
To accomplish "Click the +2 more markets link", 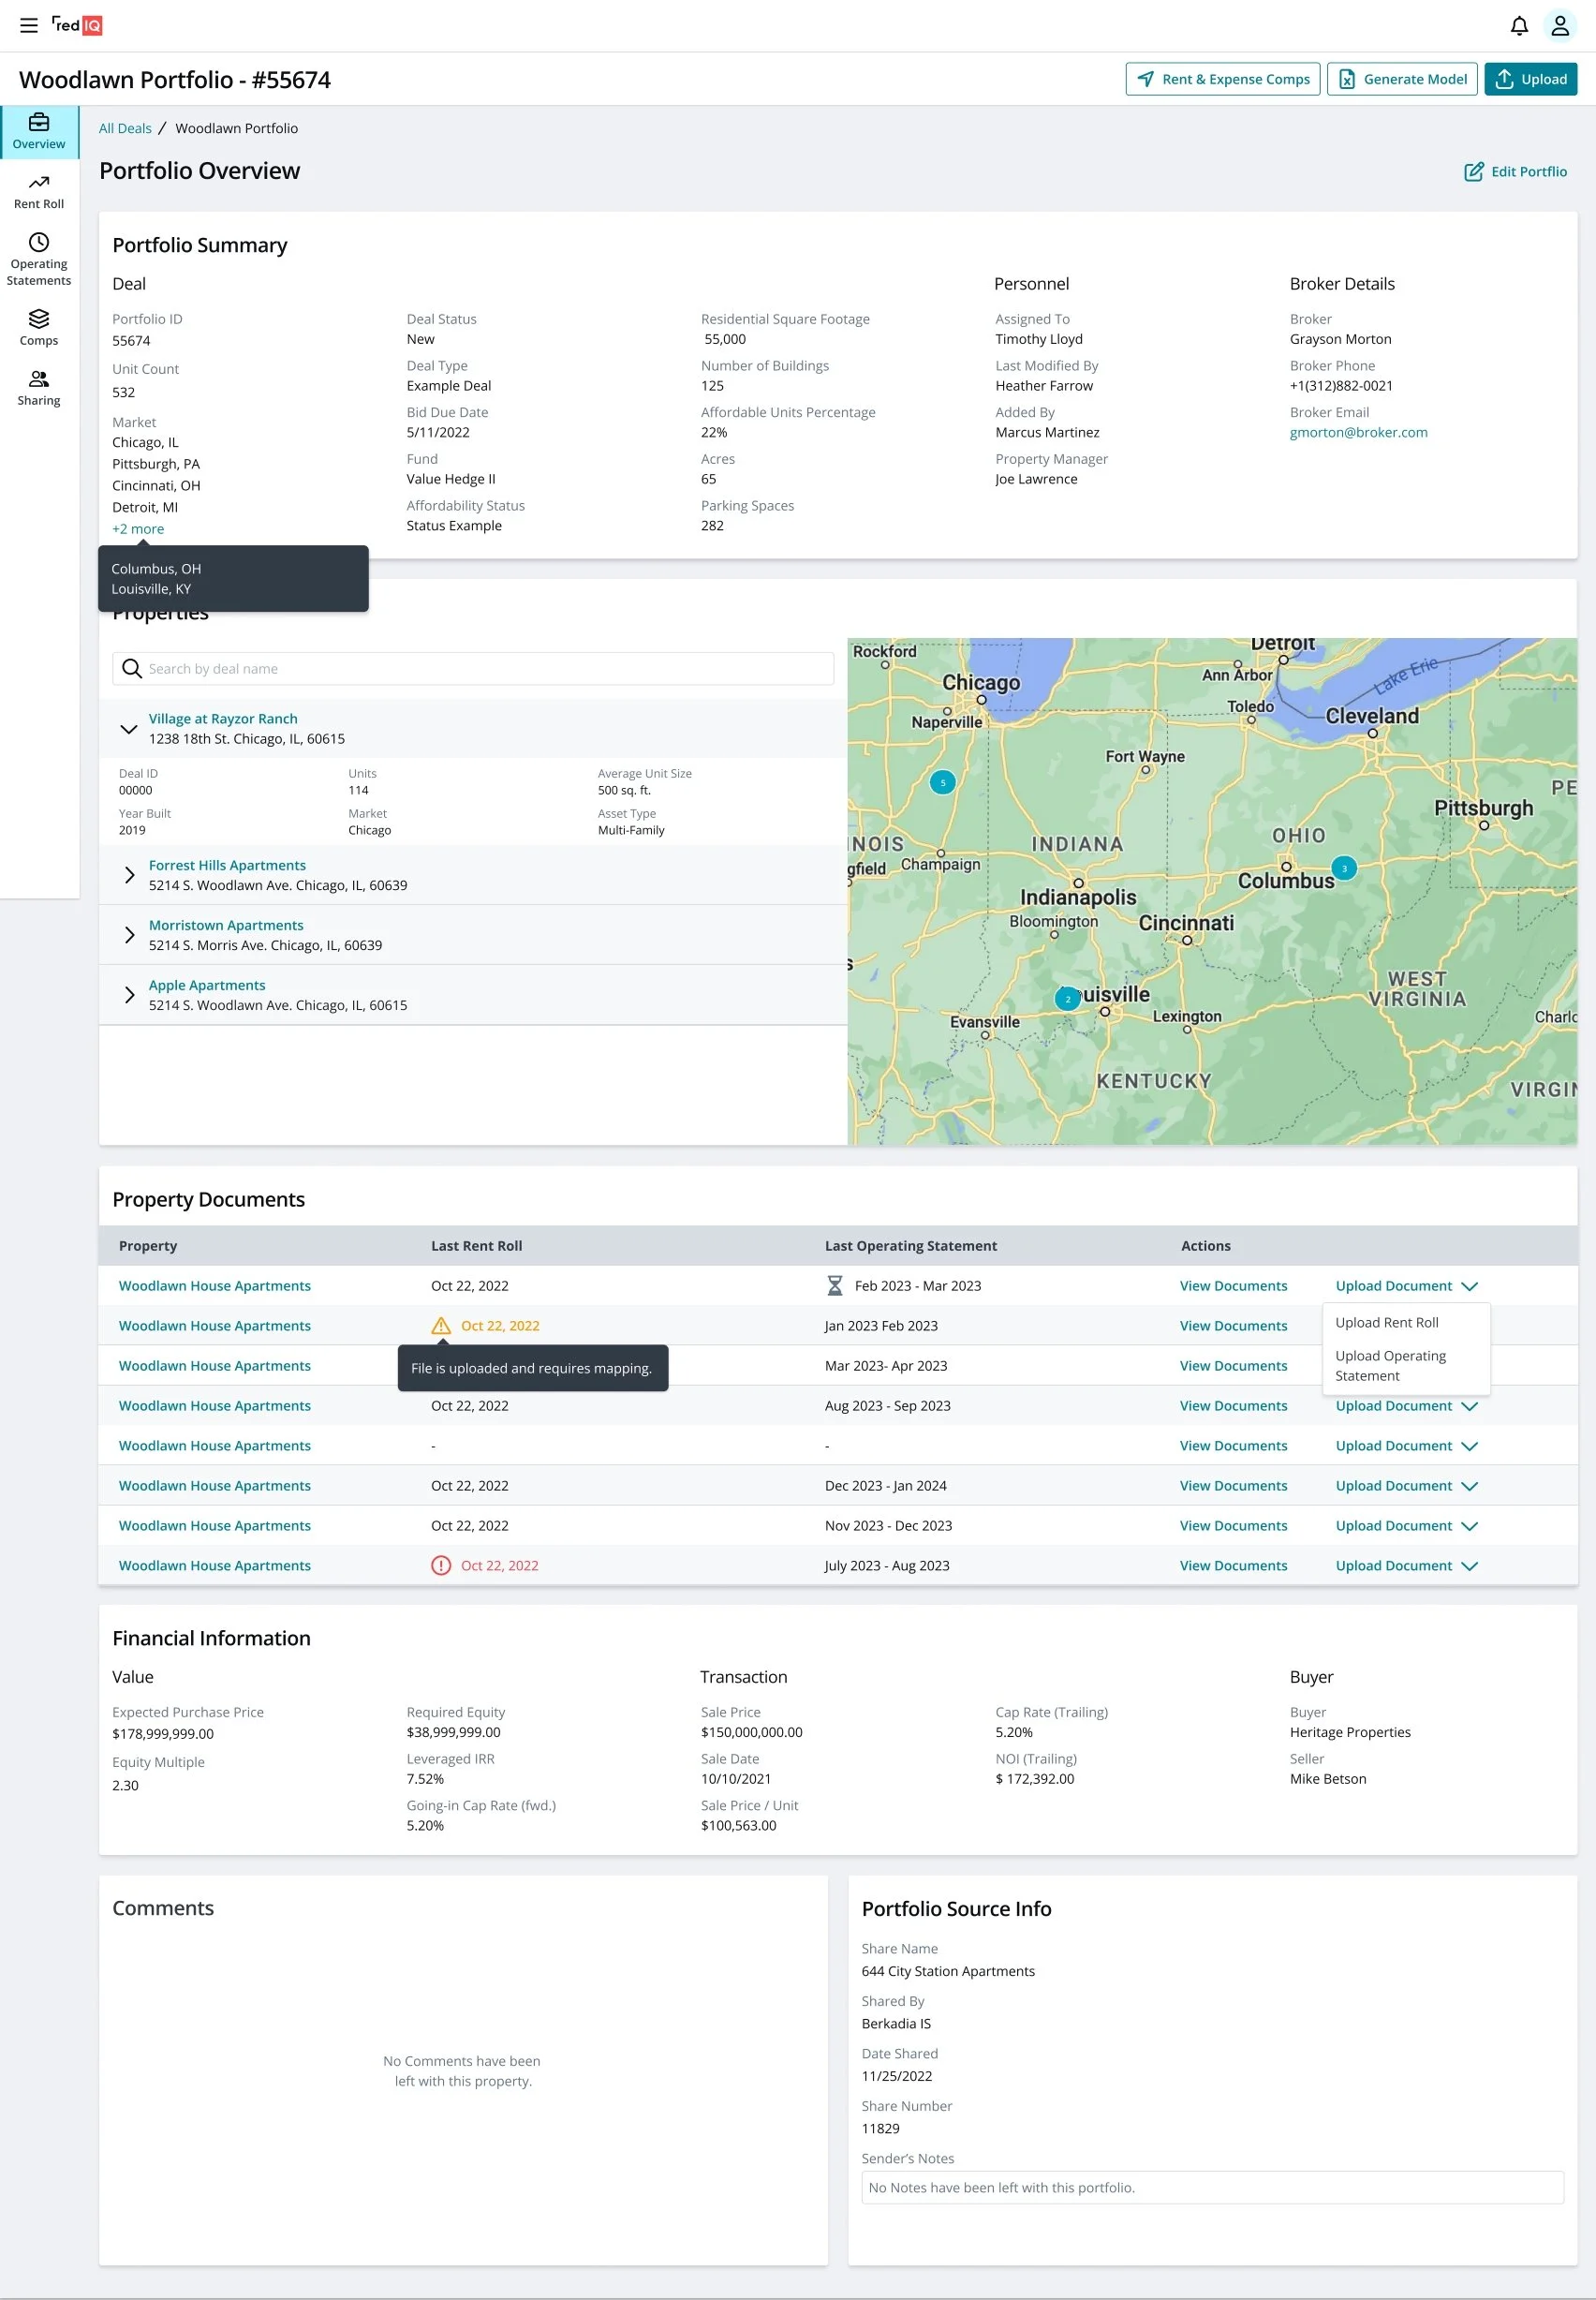I will (138, 529).
